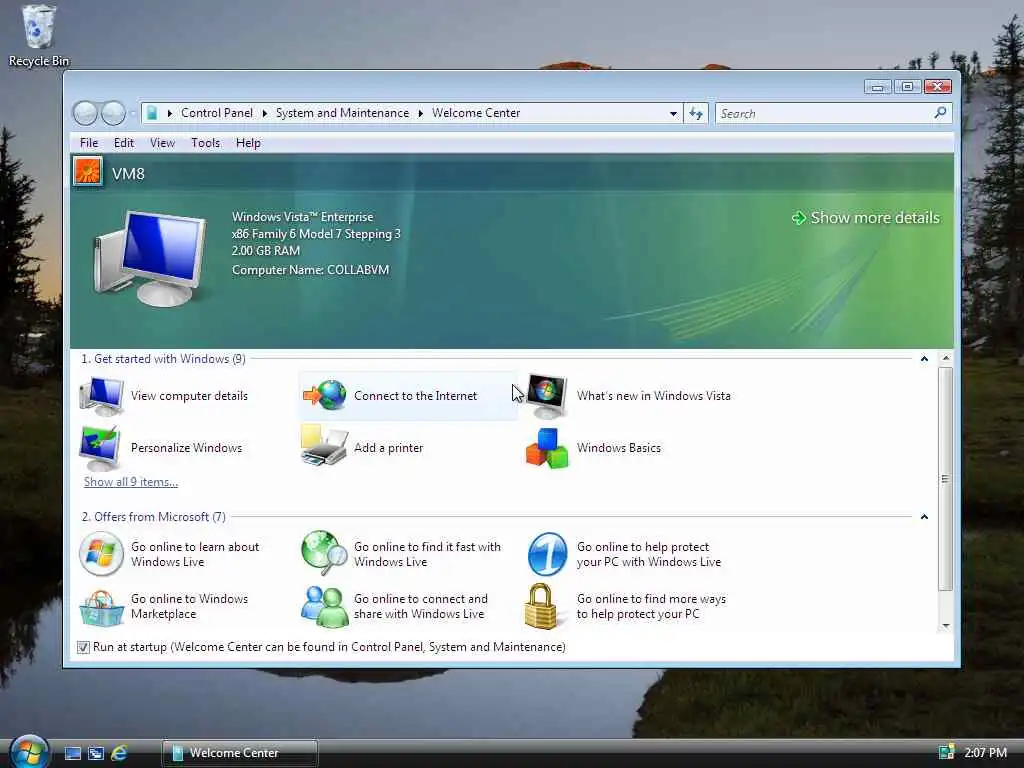Select the Add a printer icon

pyautogui.click(x=323, y=445)
